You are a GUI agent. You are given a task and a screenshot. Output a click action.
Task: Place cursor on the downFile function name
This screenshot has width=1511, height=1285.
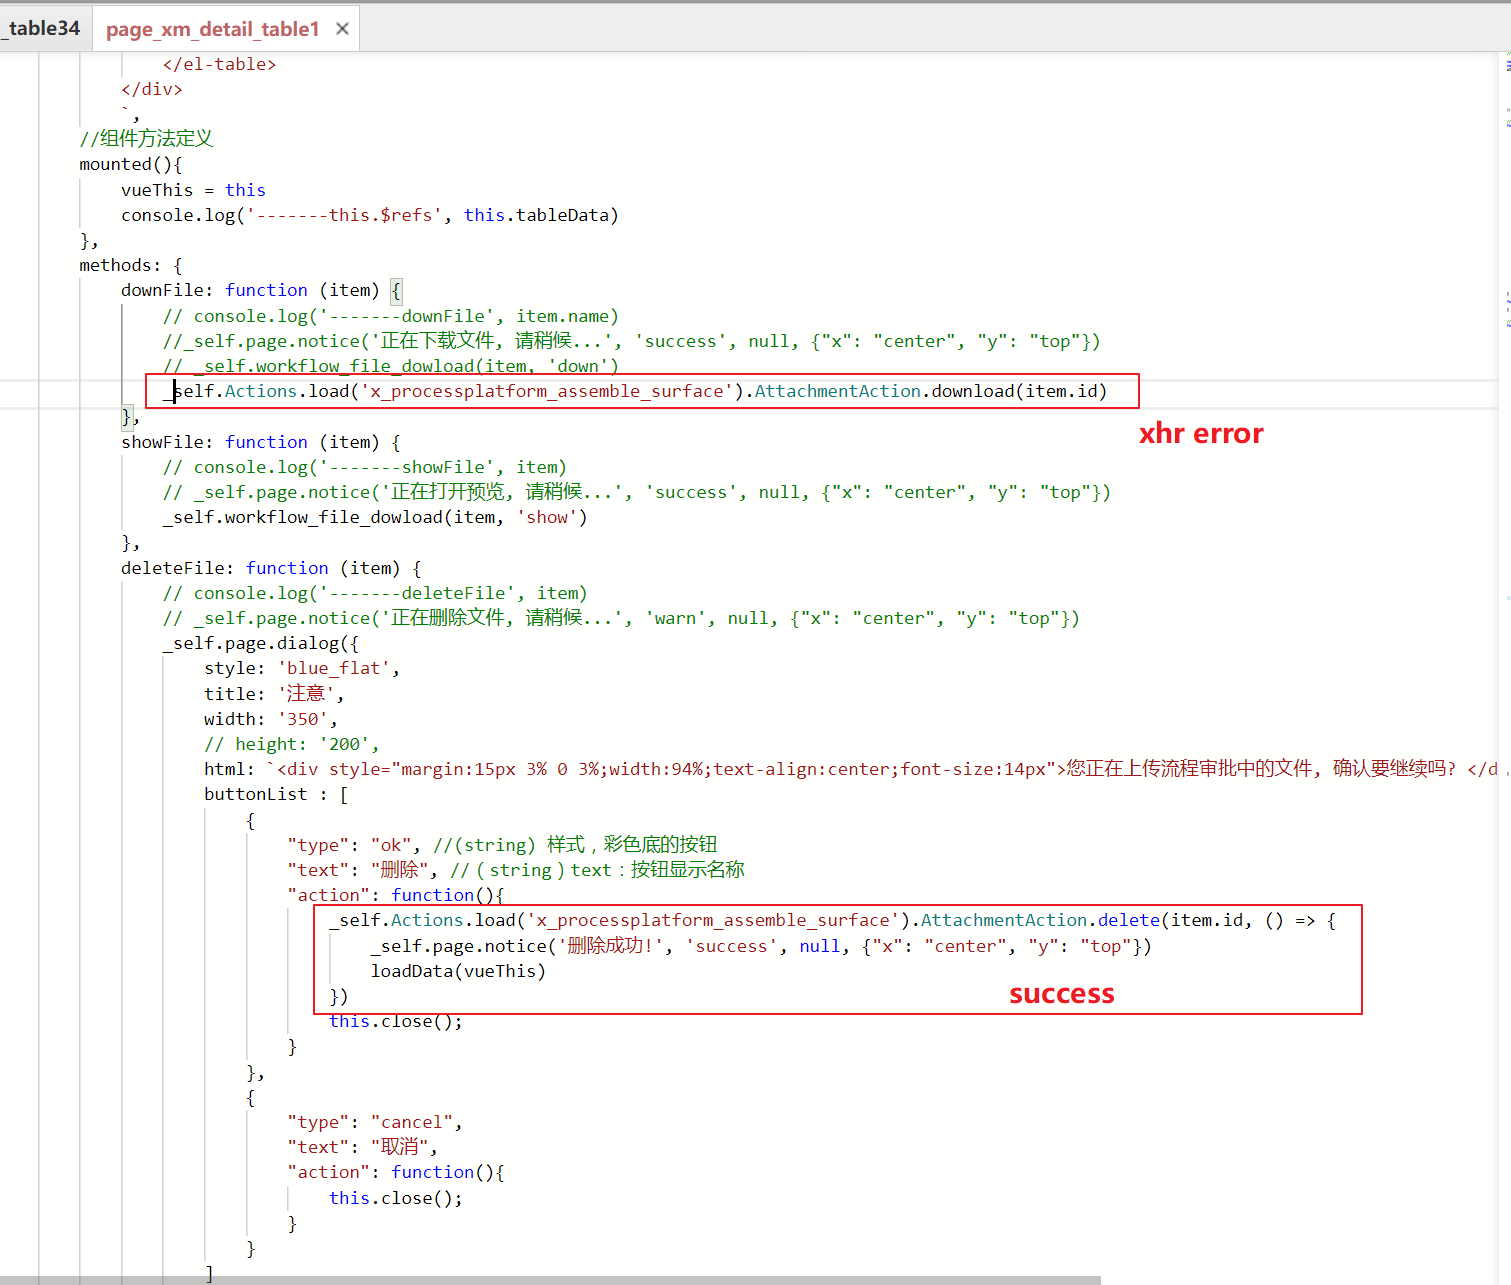162,290
